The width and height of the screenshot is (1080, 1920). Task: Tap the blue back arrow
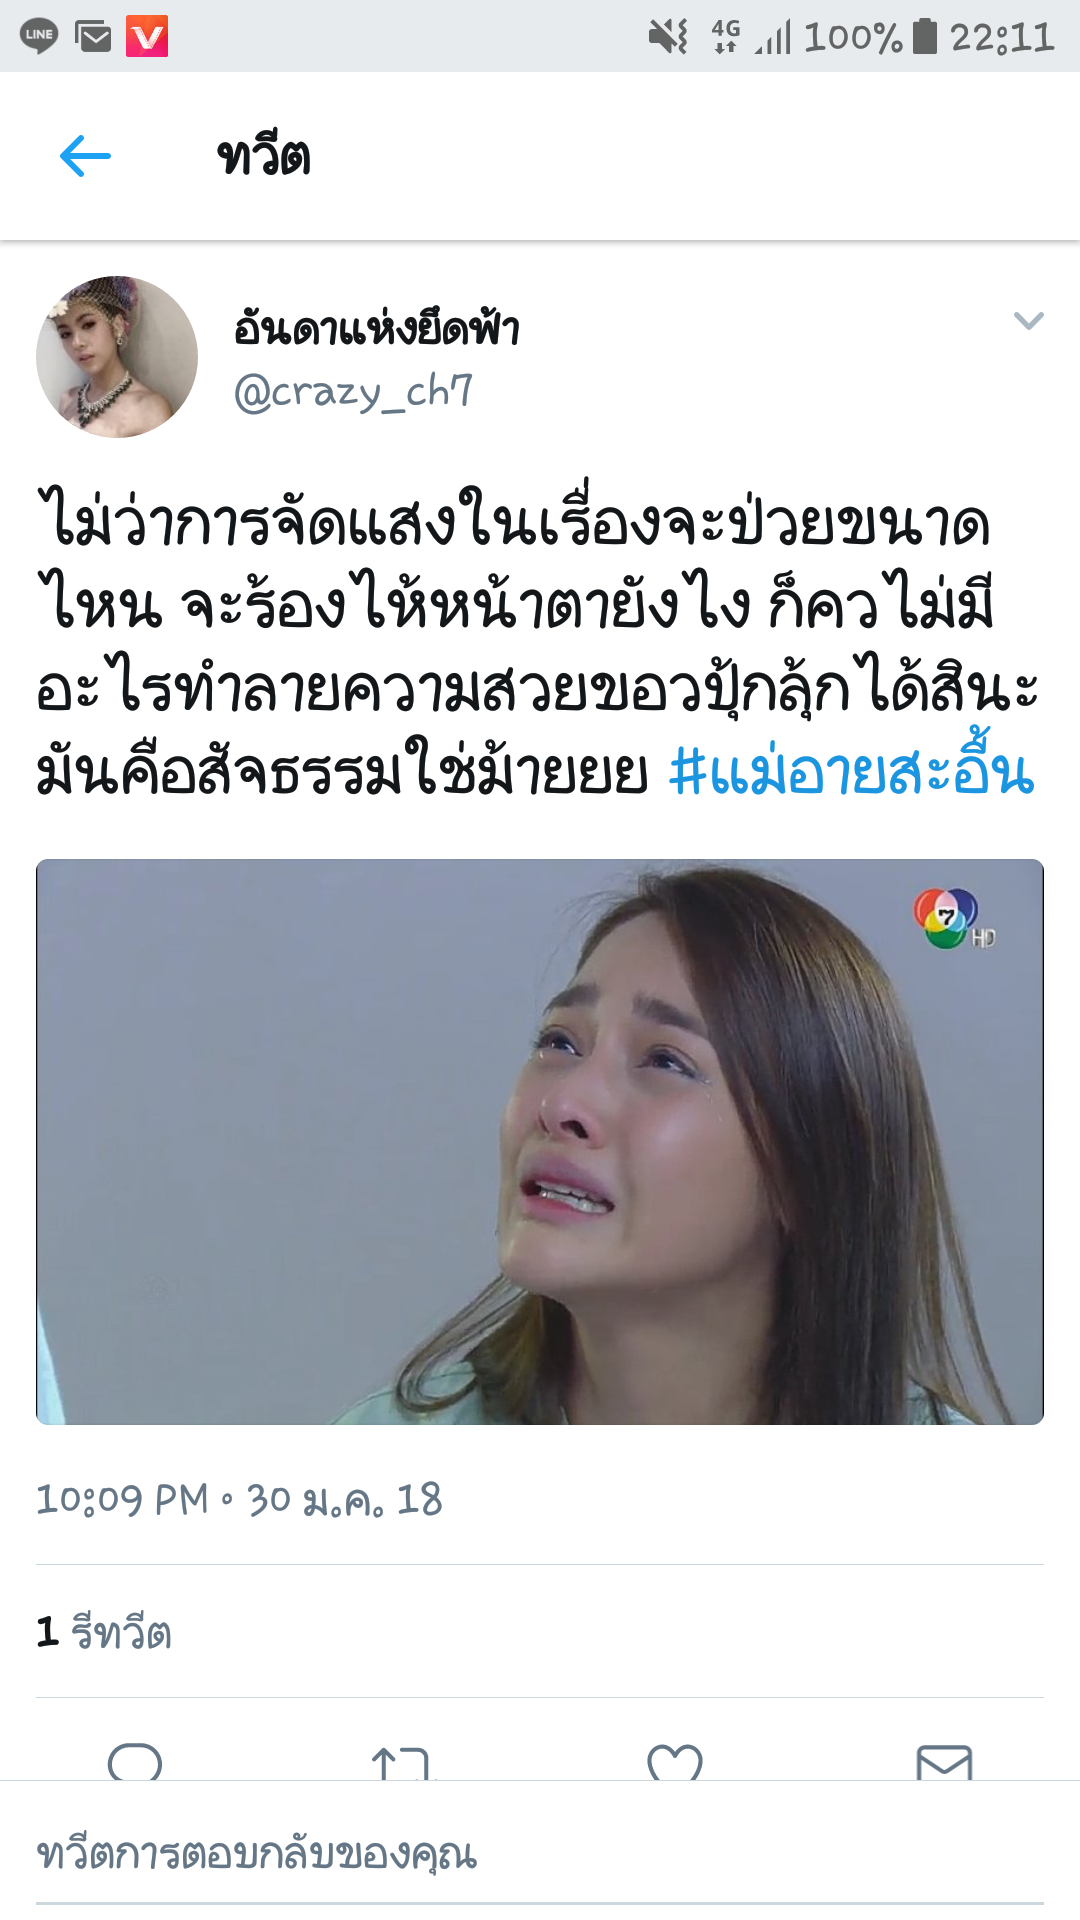tap(85, 157)
